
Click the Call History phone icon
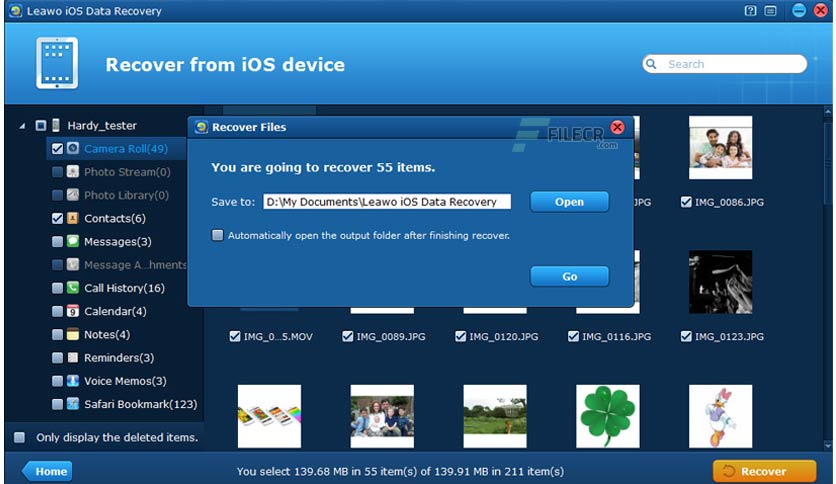73,288
